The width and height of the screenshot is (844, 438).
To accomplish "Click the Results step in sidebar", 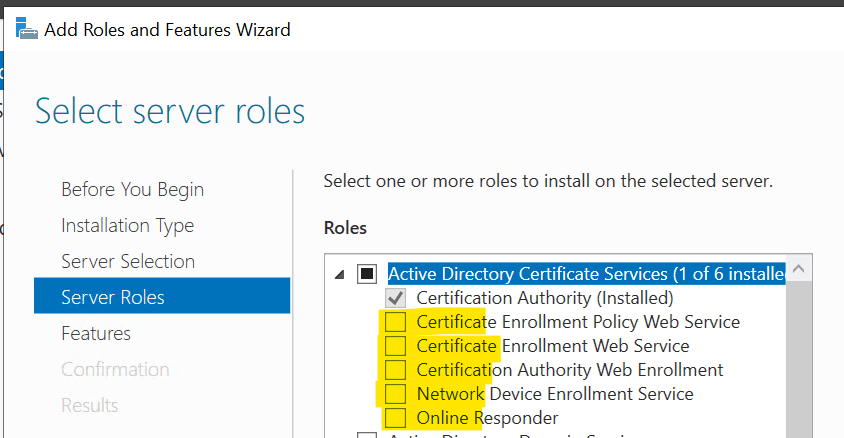I will 89,405.
